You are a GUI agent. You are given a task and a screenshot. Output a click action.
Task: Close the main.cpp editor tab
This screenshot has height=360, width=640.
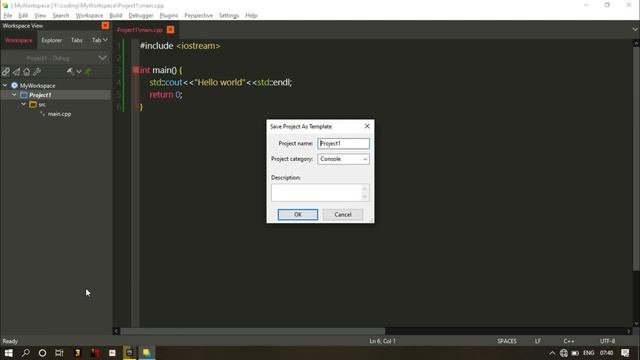(170, 30)
